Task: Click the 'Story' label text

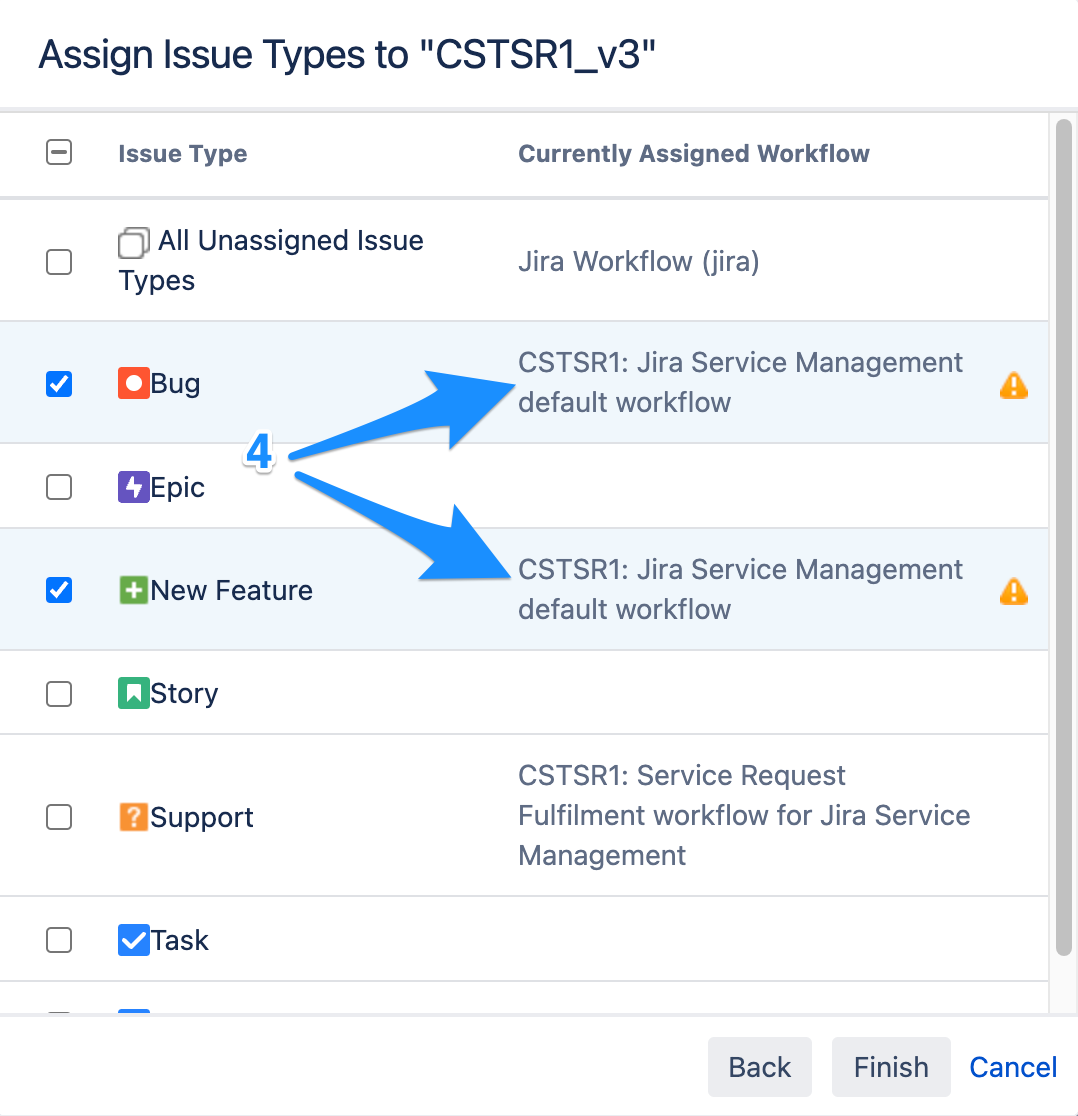Action: click(x=184, y=694)
